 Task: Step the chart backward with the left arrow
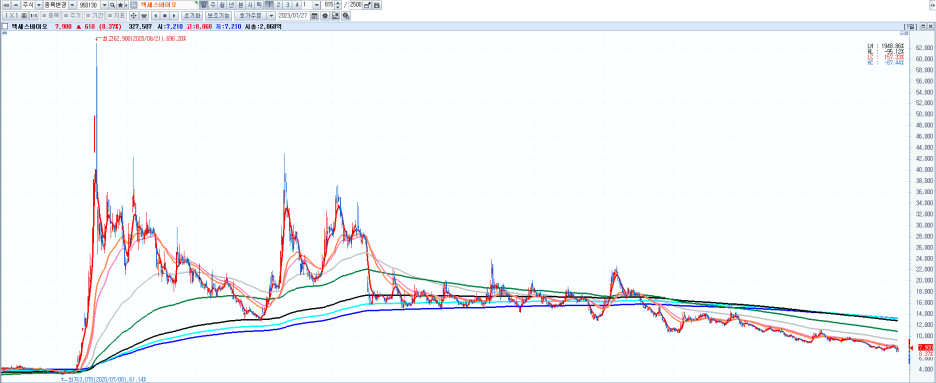click(156, 16)
